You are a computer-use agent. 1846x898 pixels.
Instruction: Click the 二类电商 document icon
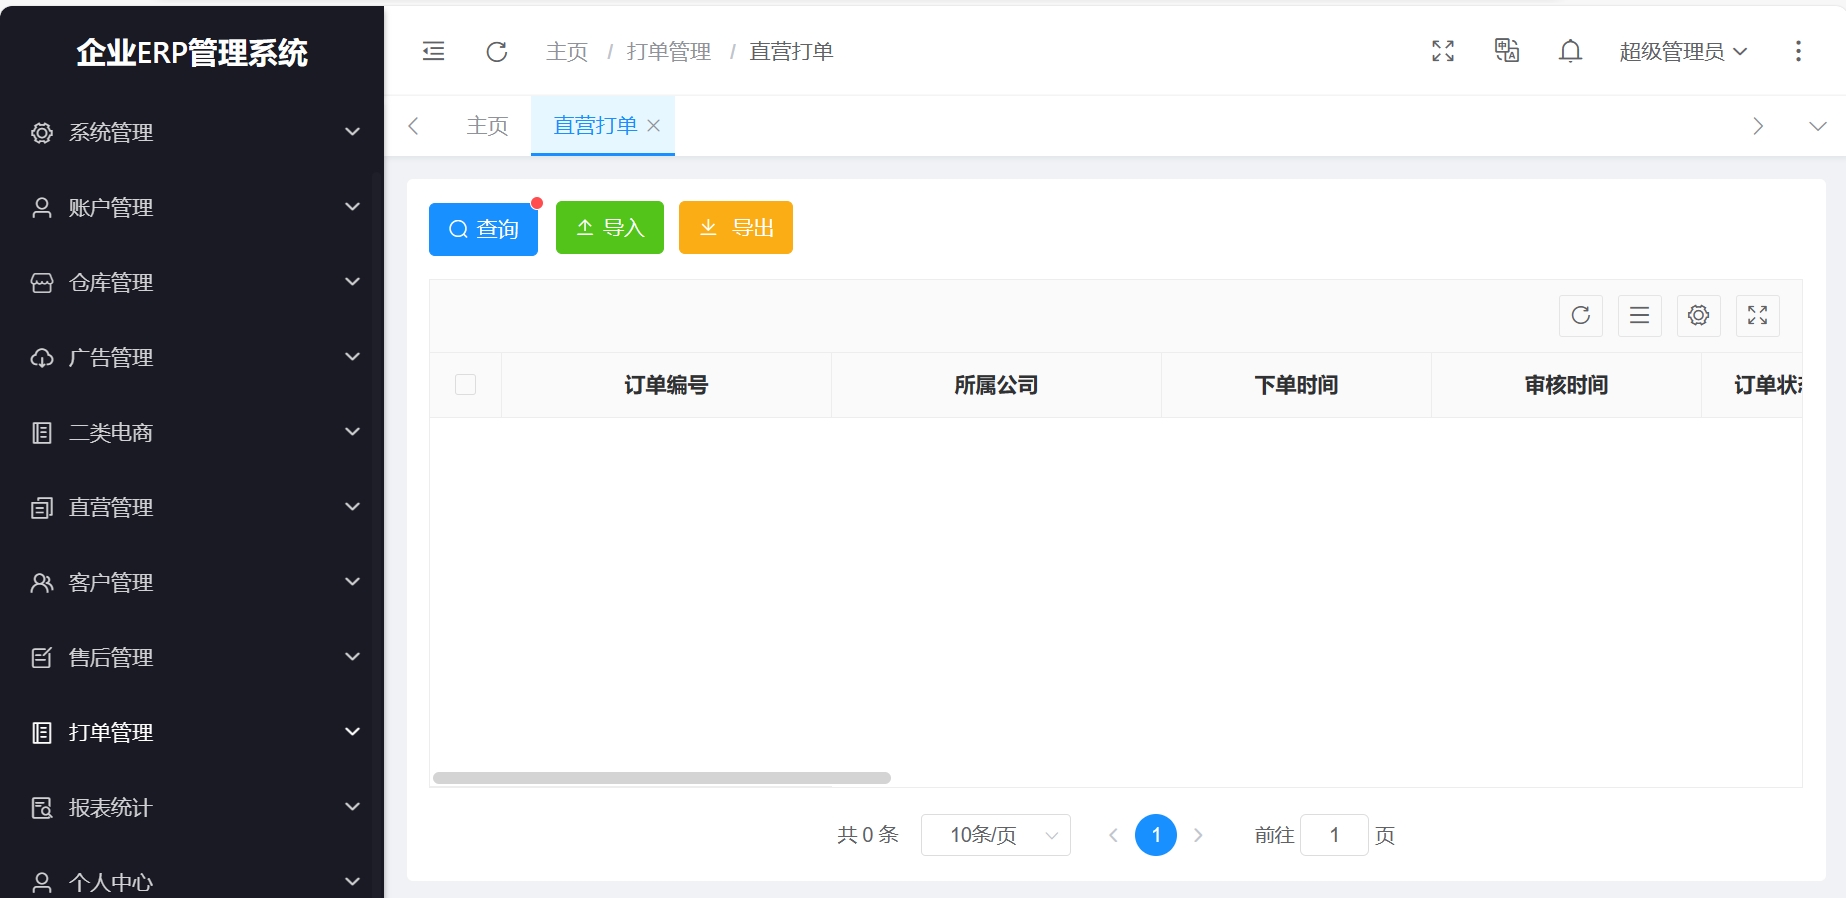(42, 433)
